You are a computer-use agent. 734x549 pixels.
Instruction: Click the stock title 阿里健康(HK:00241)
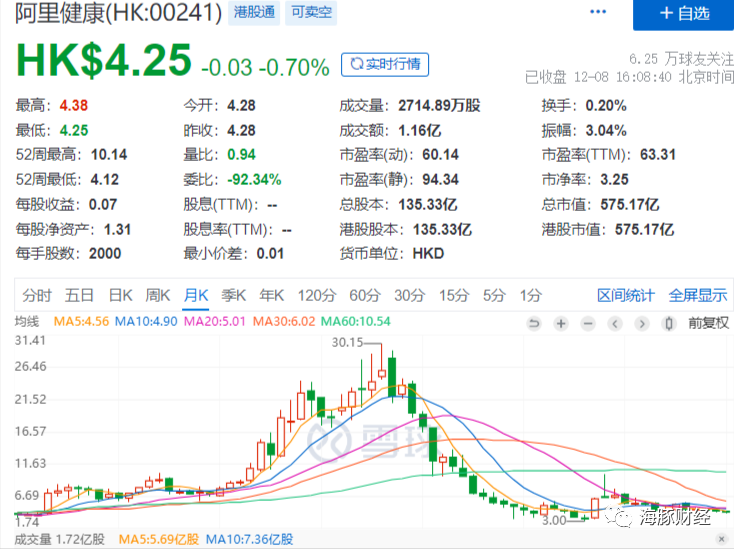click(x=118, y=13)
